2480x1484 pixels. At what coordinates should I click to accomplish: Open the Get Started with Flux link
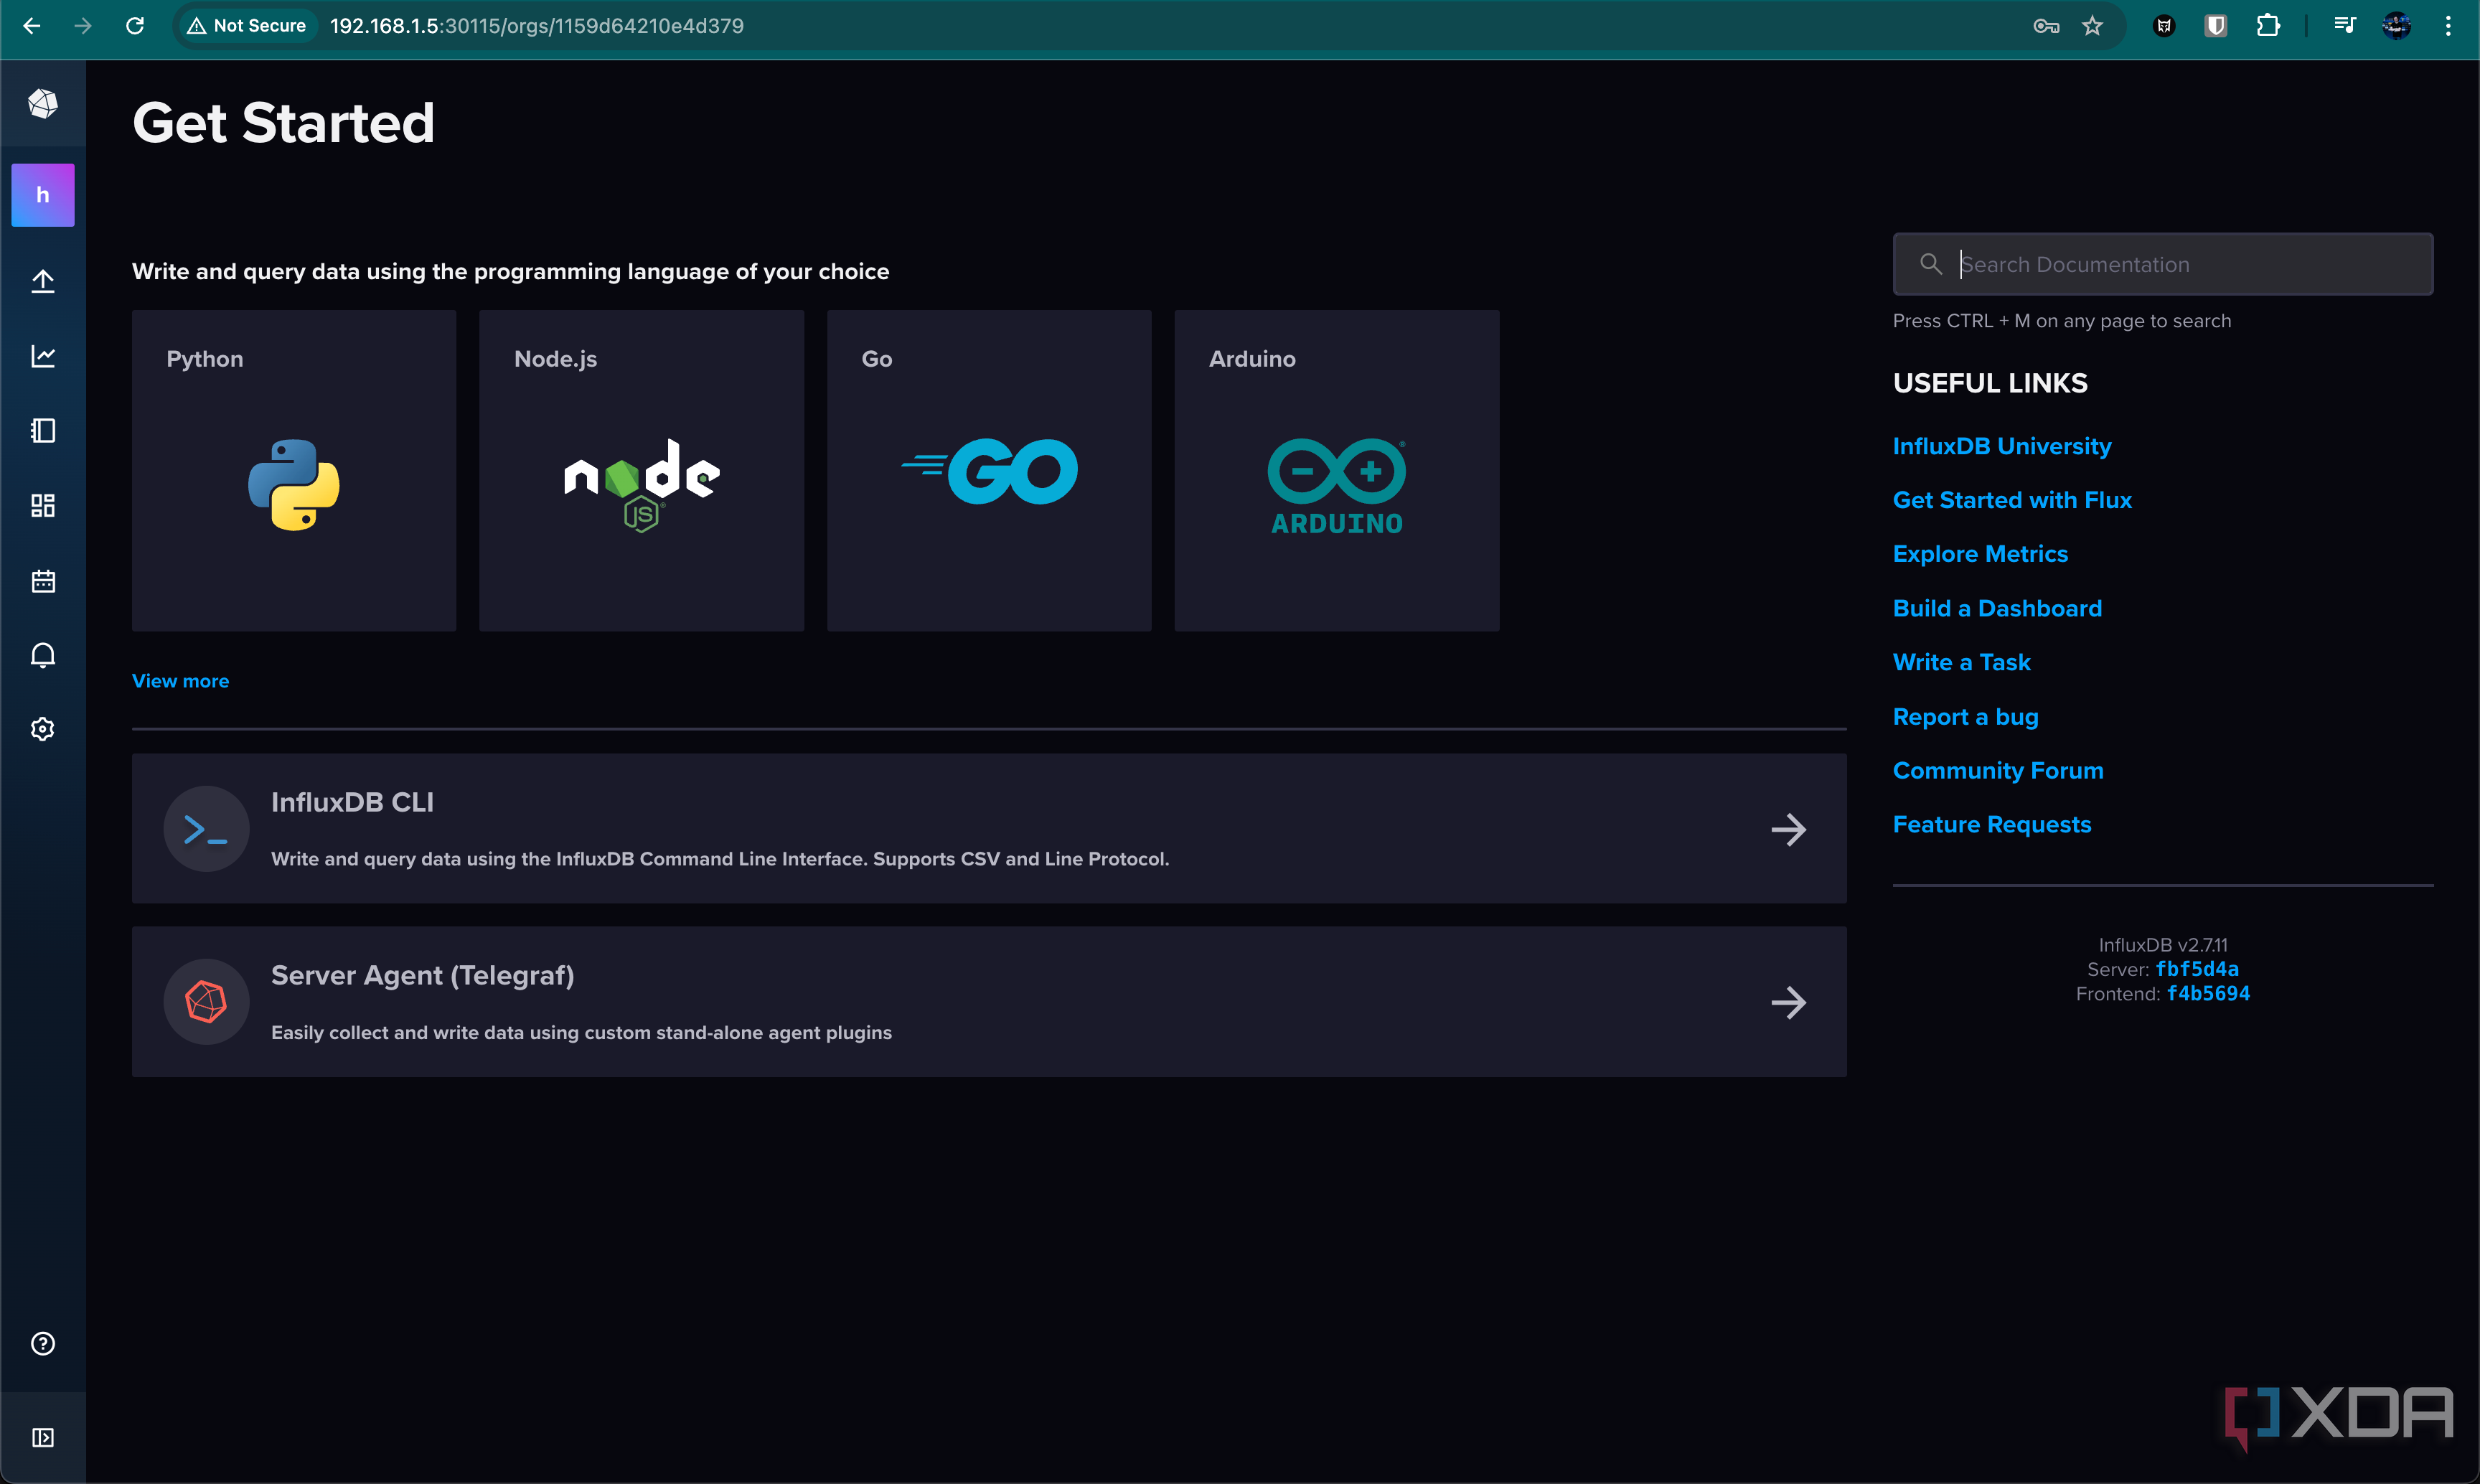(2012, 500)
